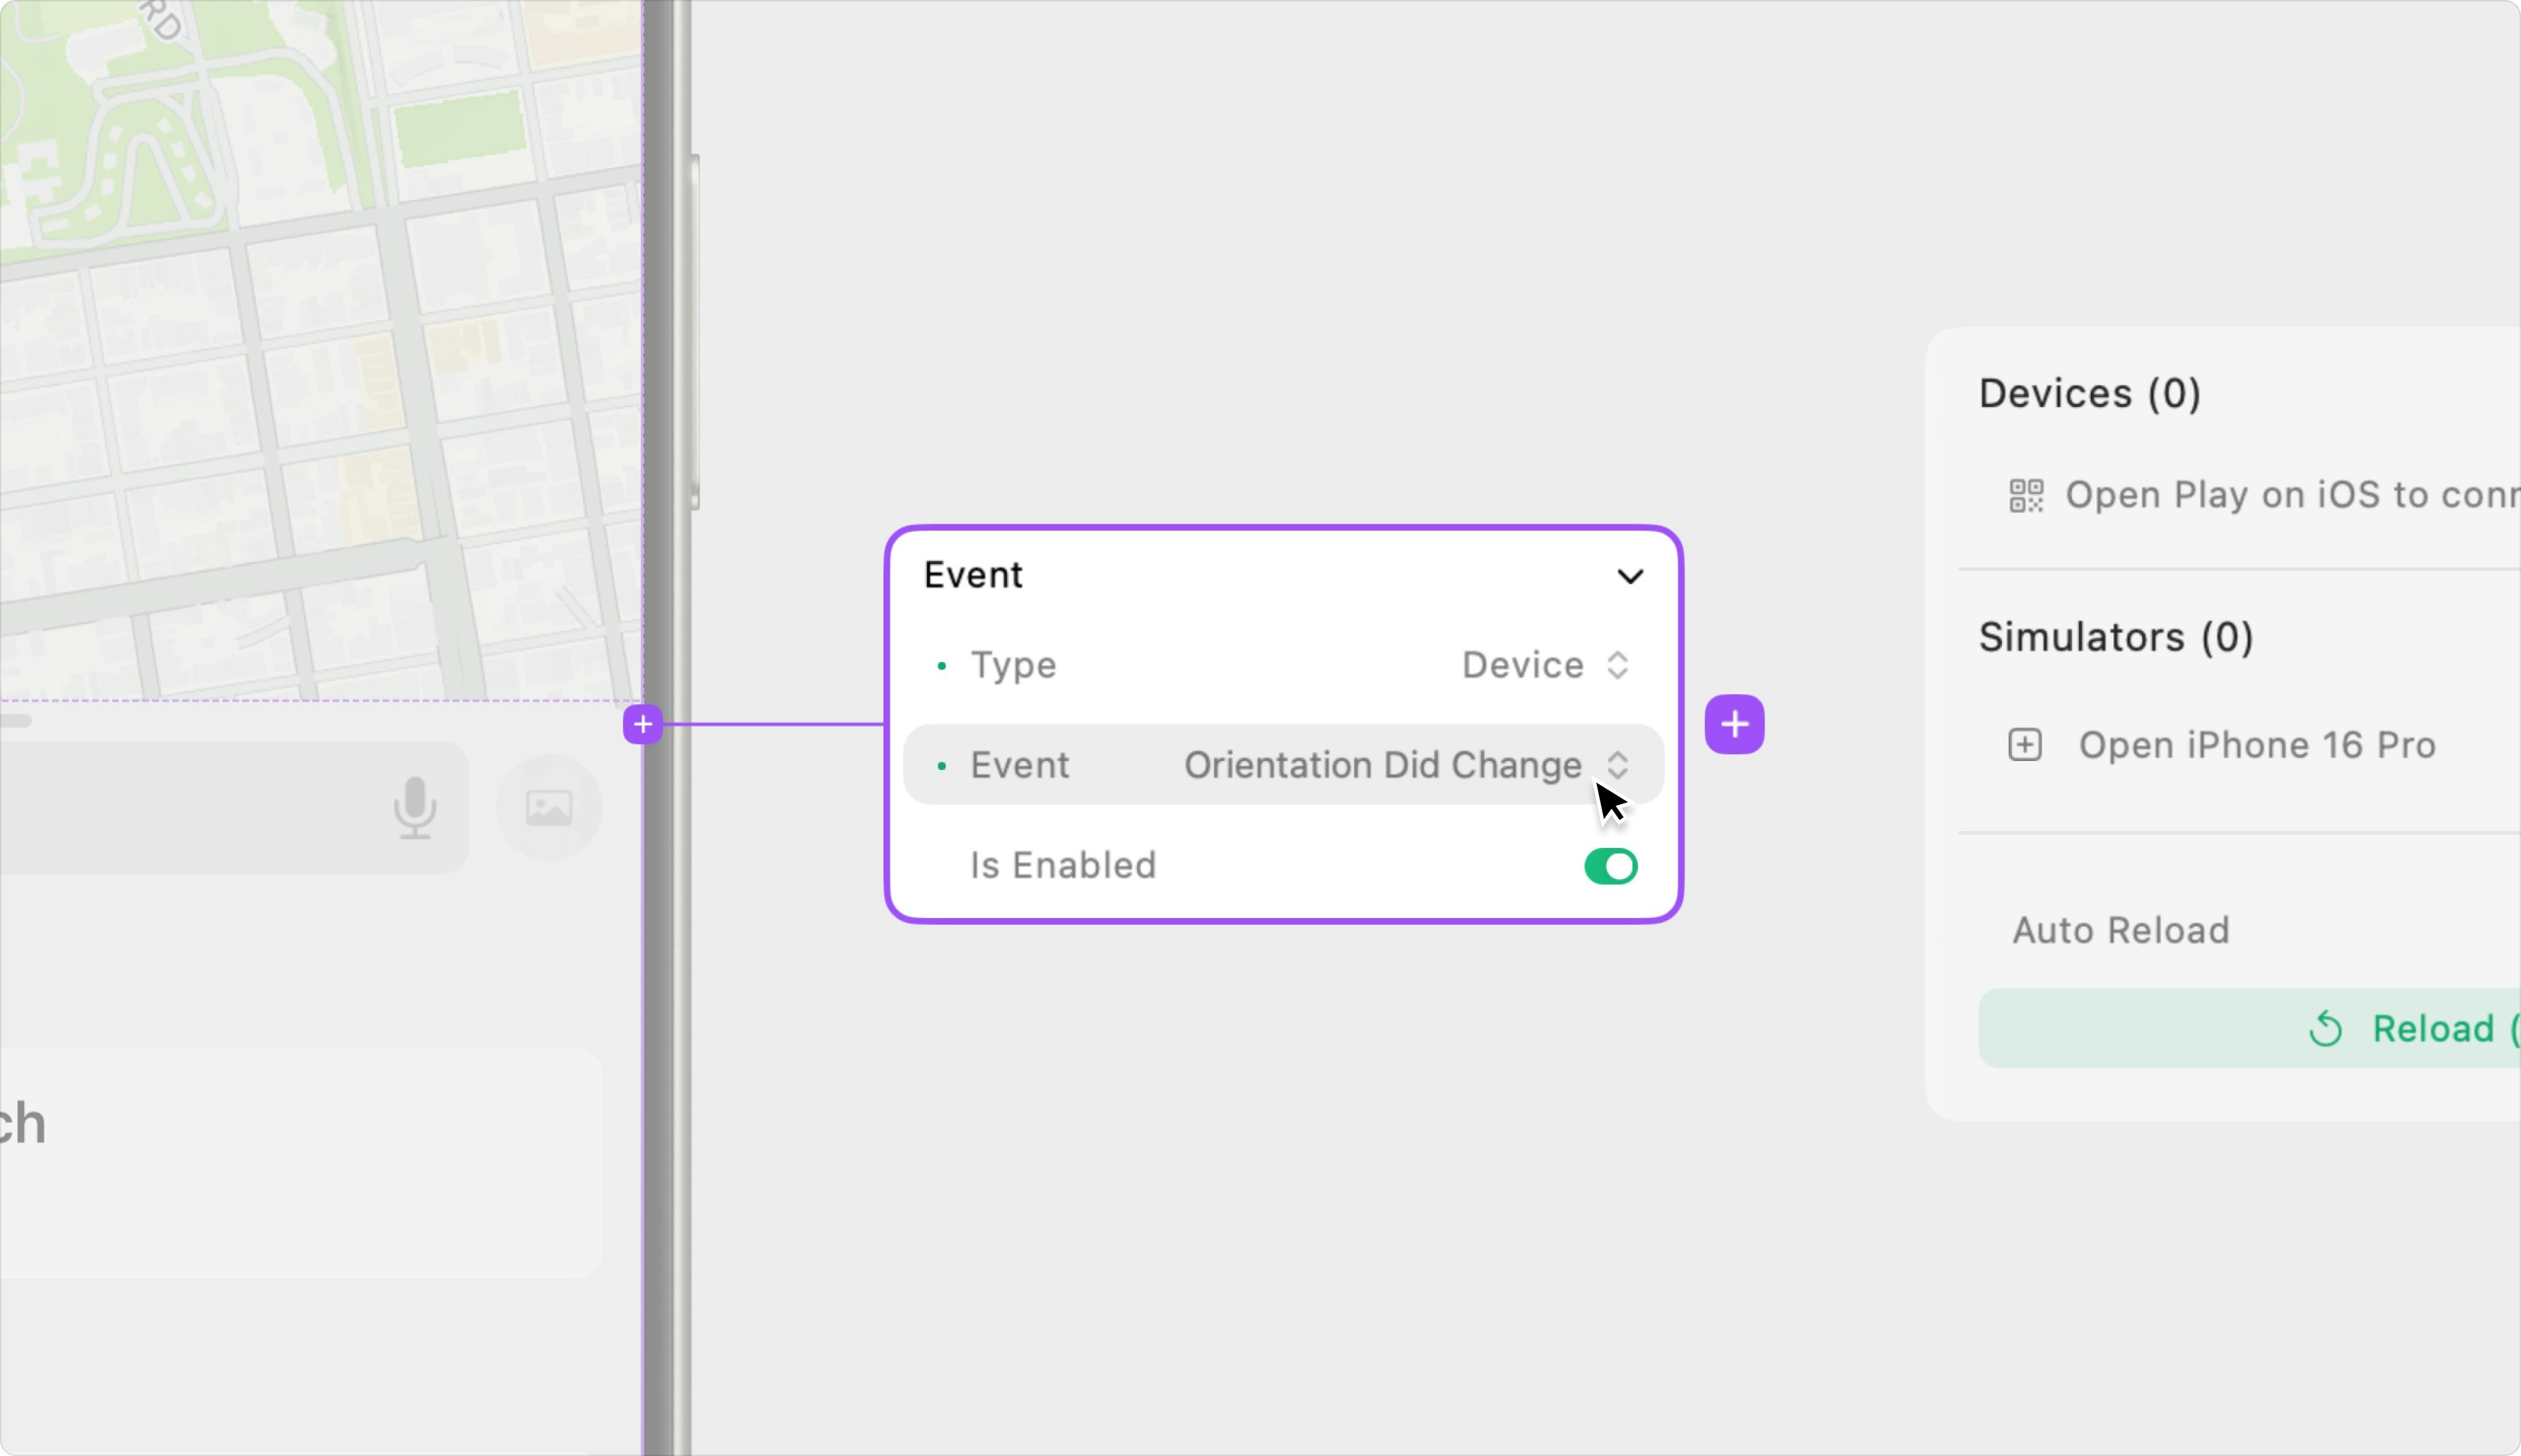
Task: Click the large purple plus beside Event card
Action: click(x=1734, y=724)
